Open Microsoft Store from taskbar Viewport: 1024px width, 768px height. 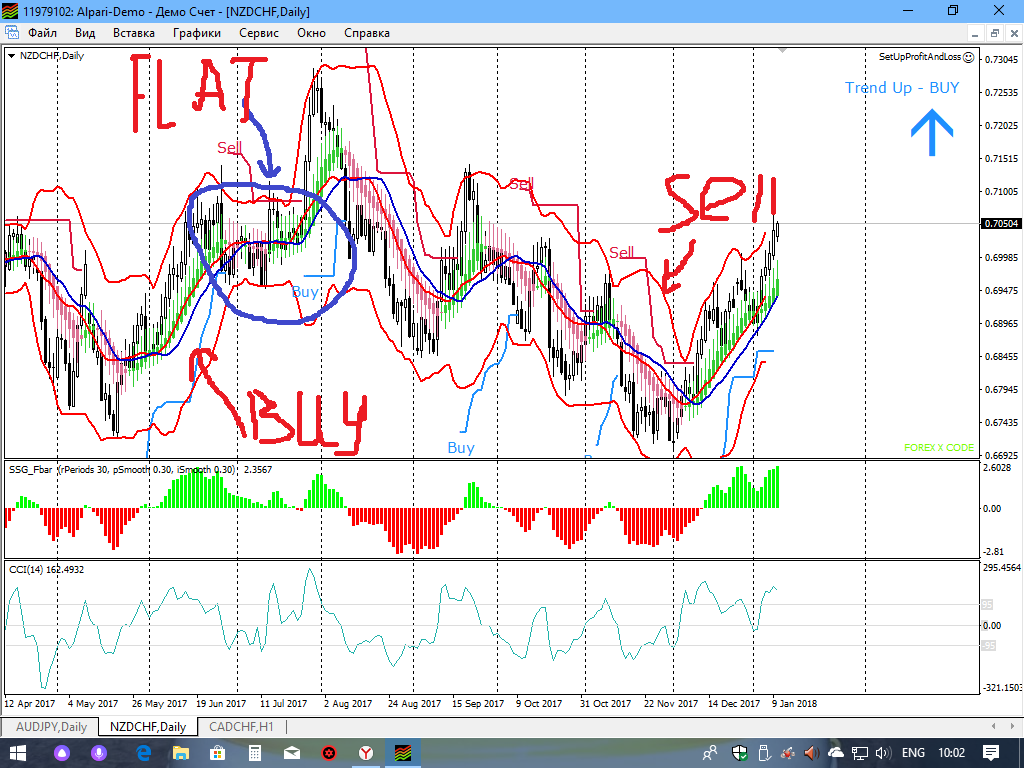pyautogui.click(x=217, y=753)
